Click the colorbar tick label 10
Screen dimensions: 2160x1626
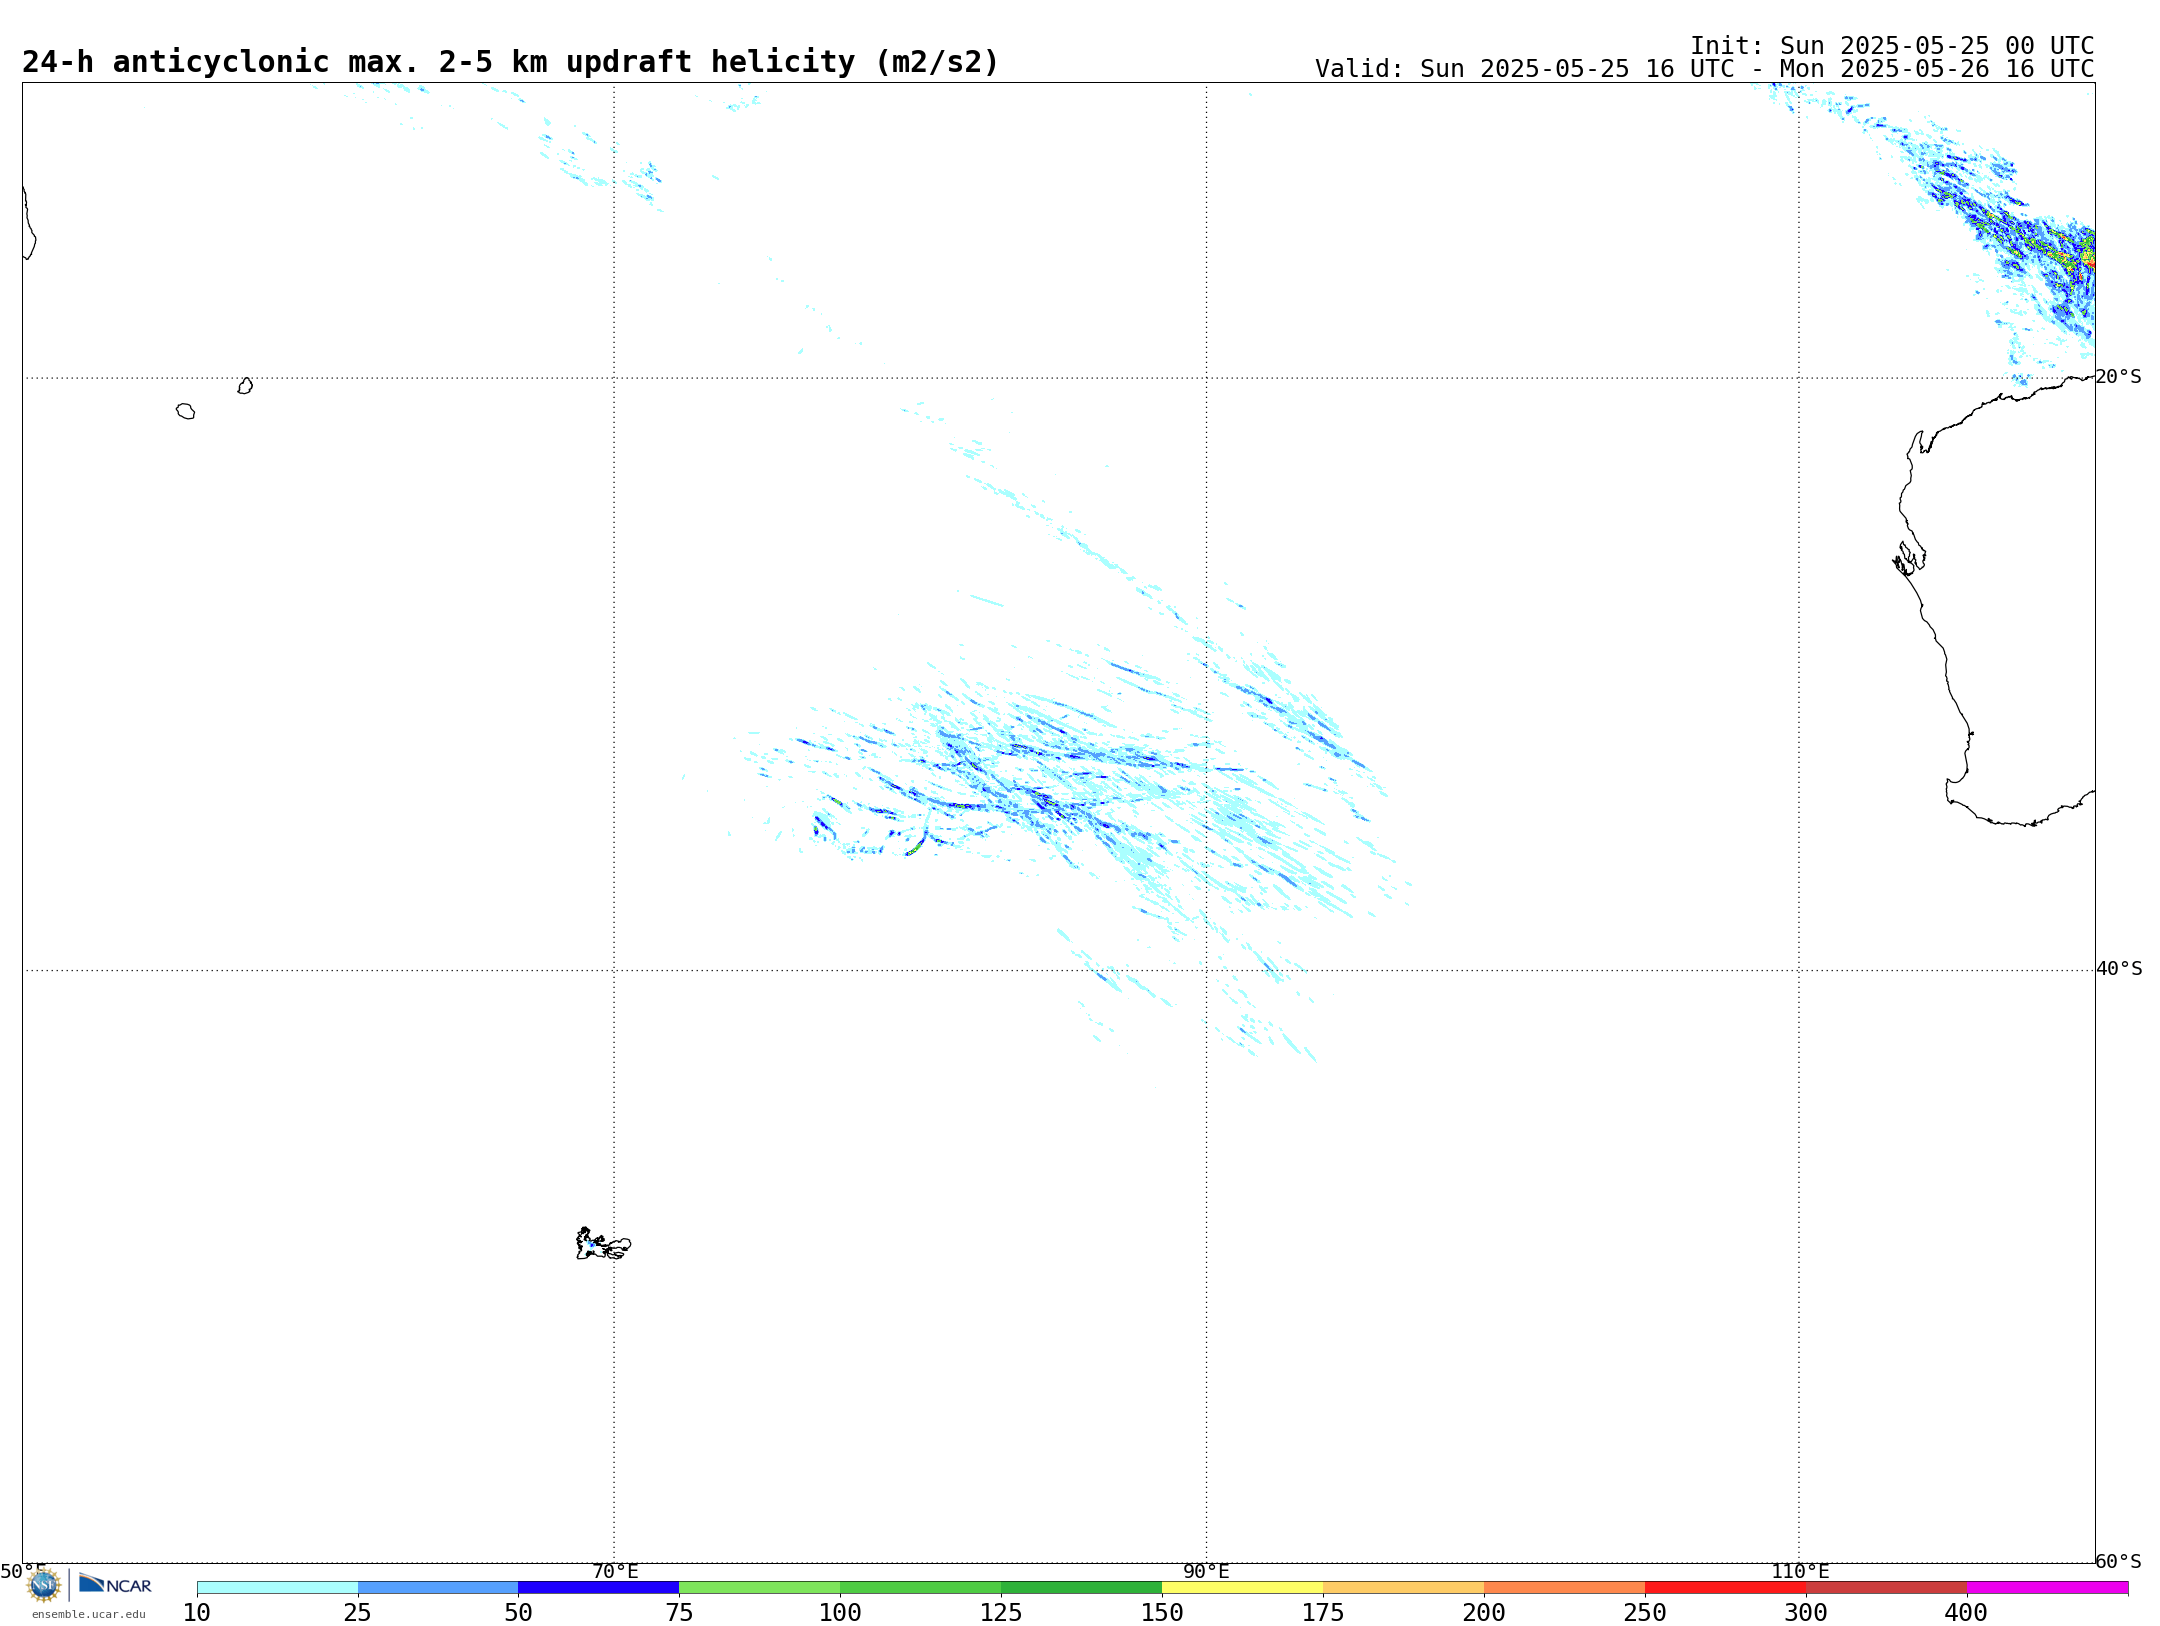[197, 1613]
